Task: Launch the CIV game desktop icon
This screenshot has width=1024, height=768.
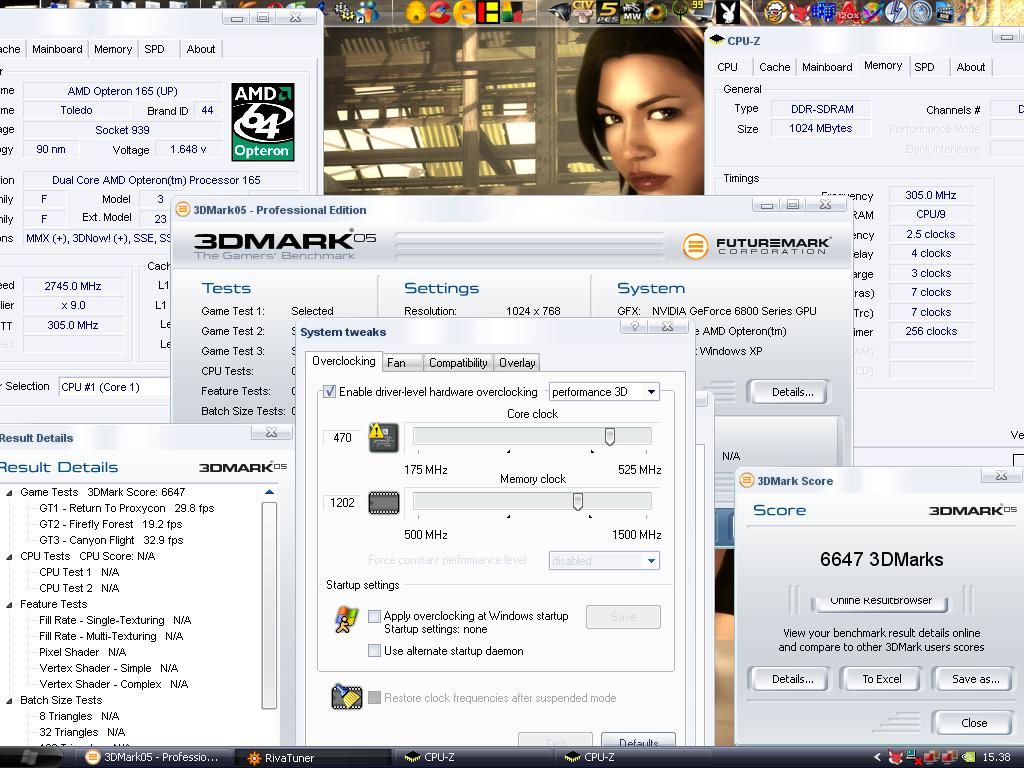Action: 583,11
